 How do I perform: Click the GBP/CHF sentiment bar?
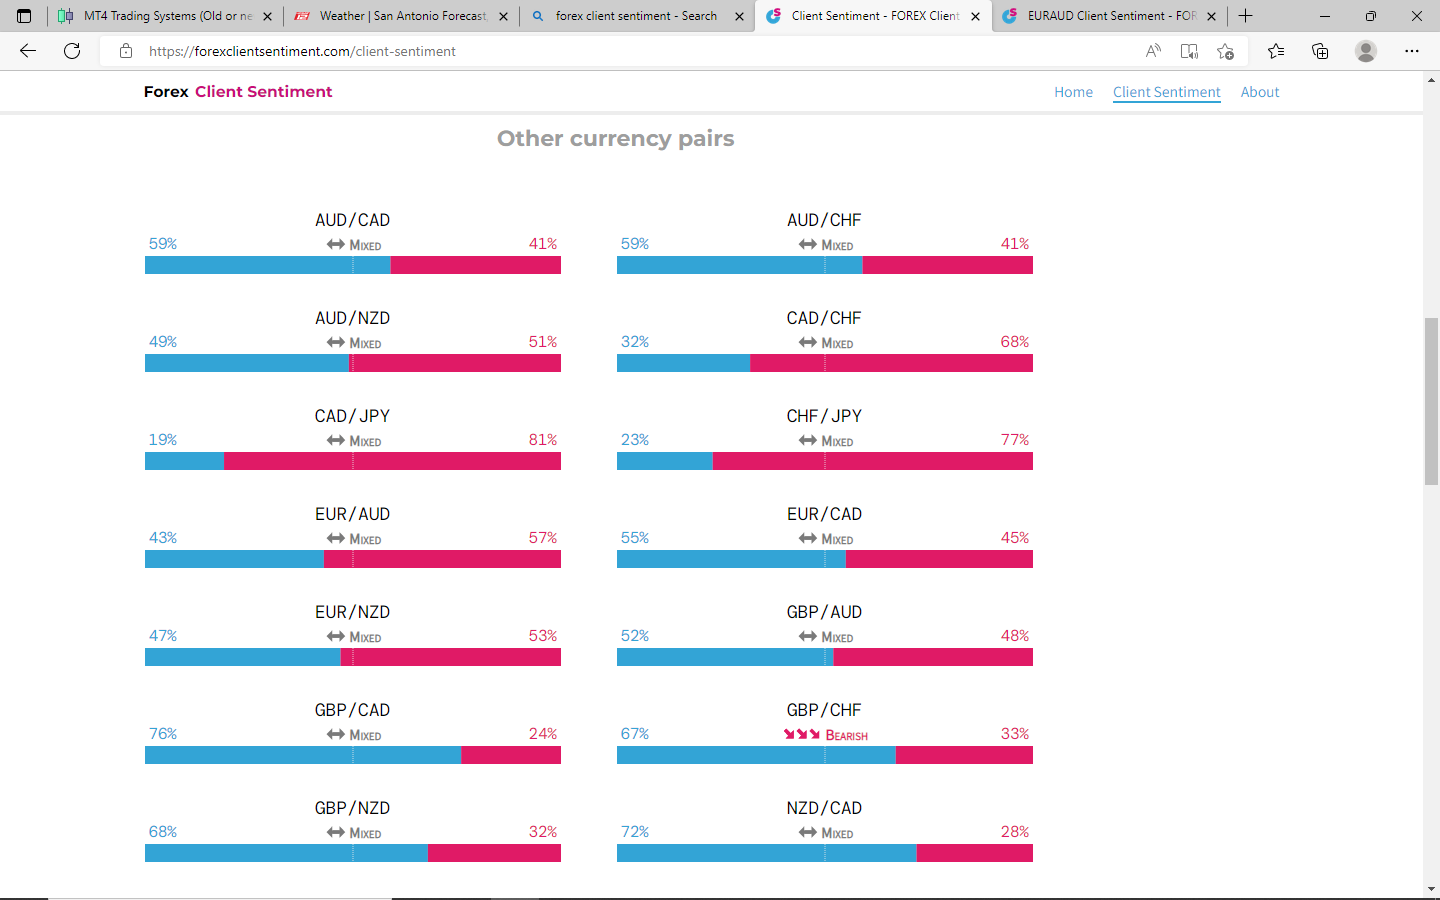(824, 755)
